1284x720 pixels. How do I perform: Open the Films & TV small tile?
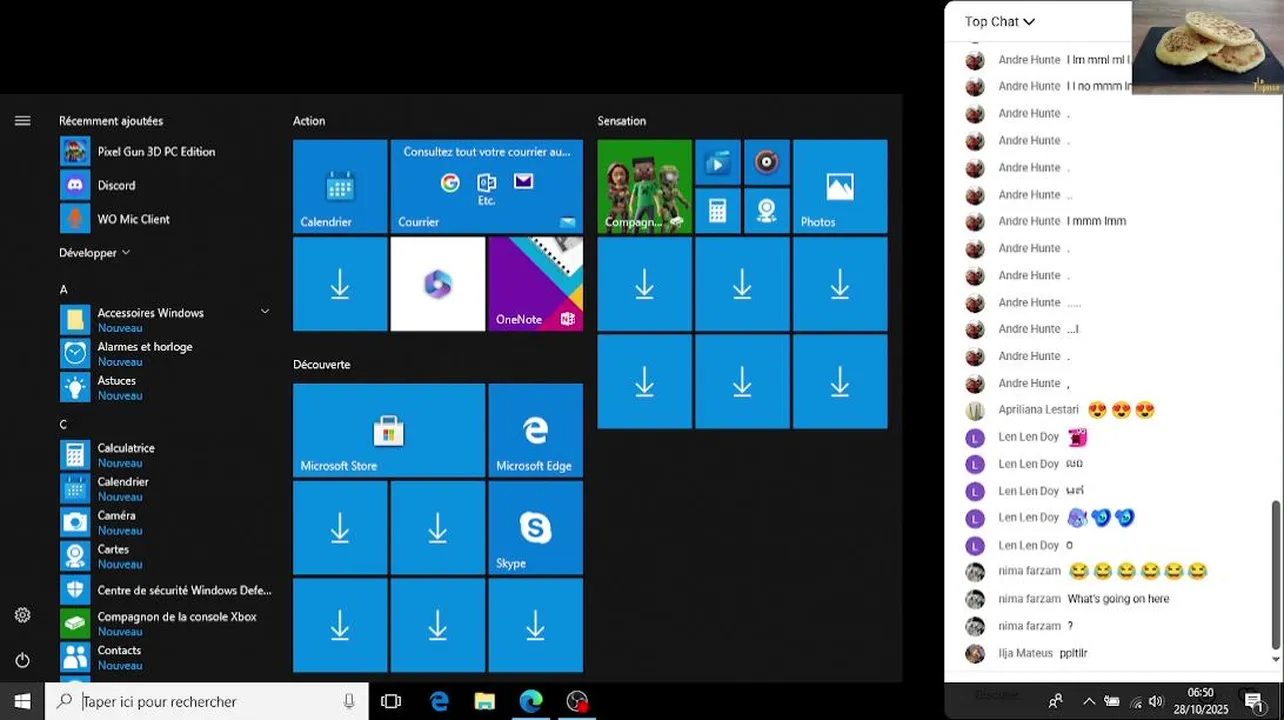(x=717, y=162)
